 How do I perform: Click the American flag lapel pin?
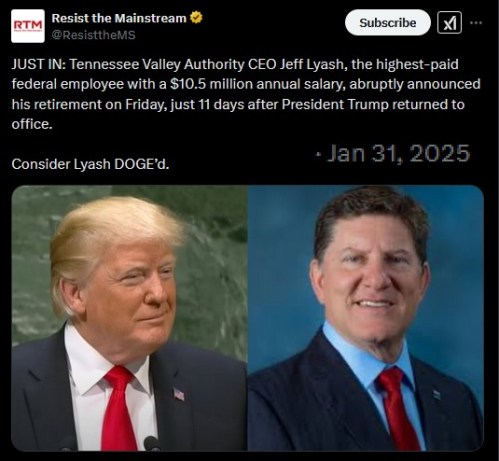pyautogui.click(x=179, y=394)
